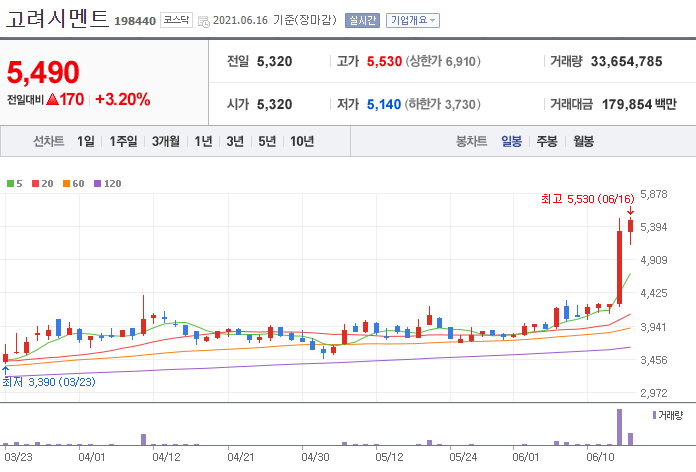Click the 저가 value 5,140
This screenshot has height=472, width=696.
click(384, 104)
